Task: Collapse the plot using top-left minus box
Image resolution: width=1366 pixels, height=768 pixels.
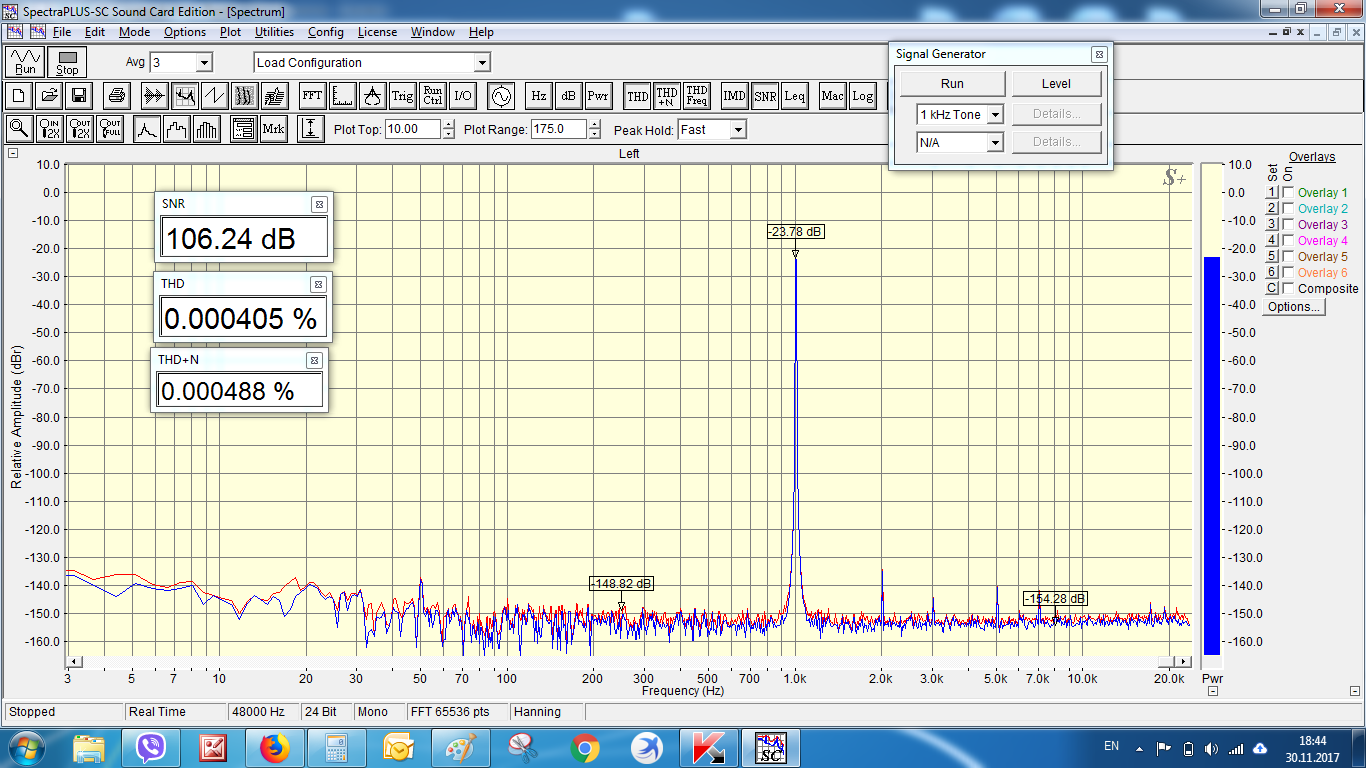Action: (x=13, y=153)
